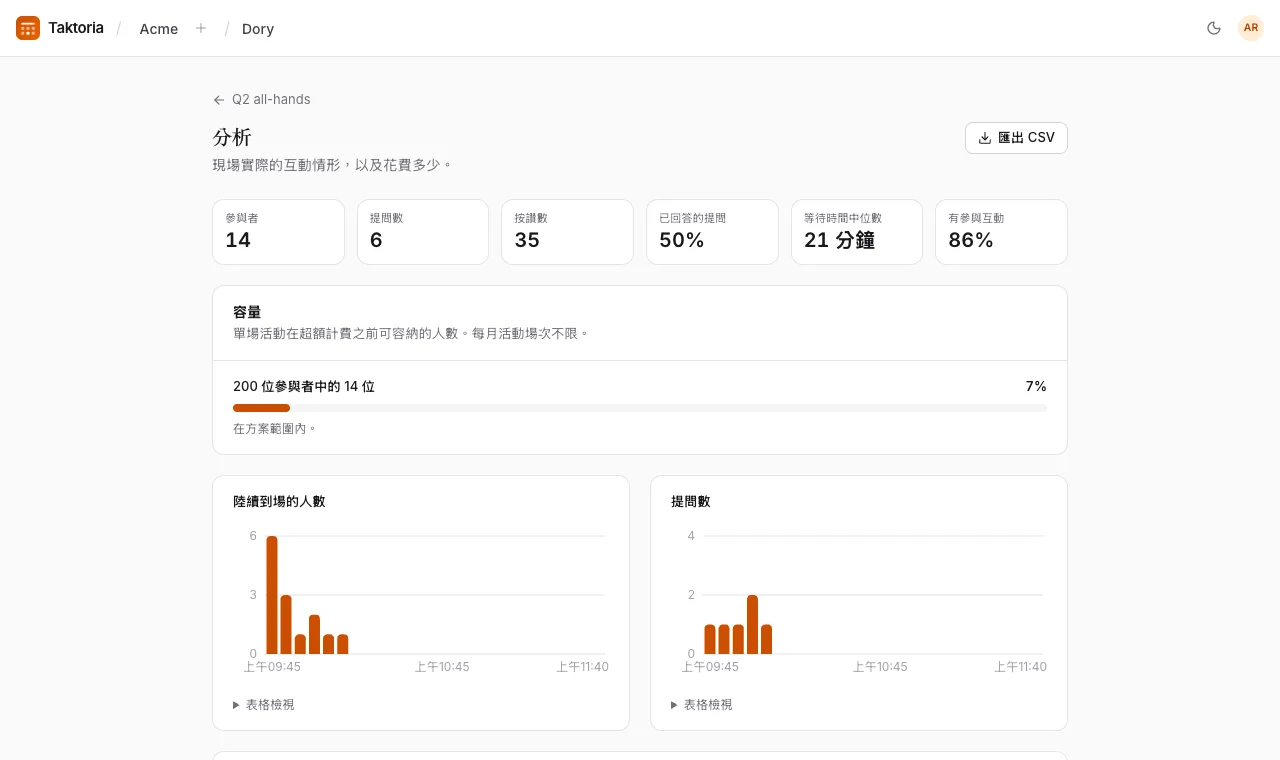Viewport: 1280px width, 760px height.
Task: Open the Acme breadcrumb
Action: [159, 29]
